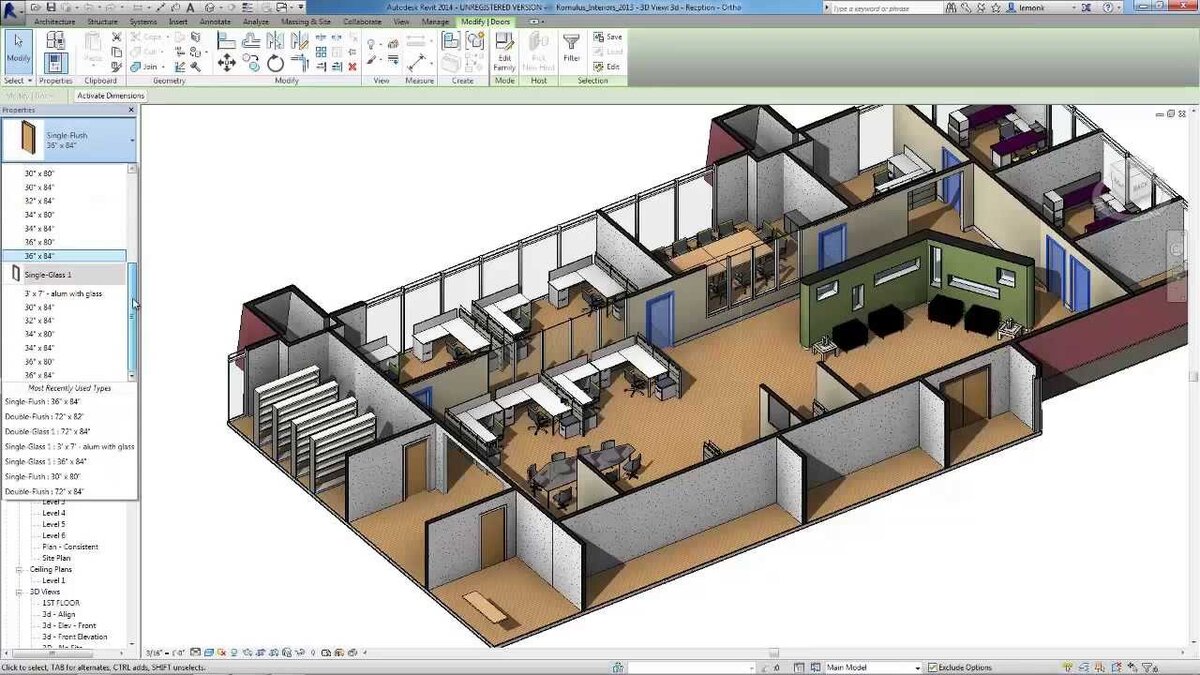Click the Properties palette button in ribbon

coord(56,62)
